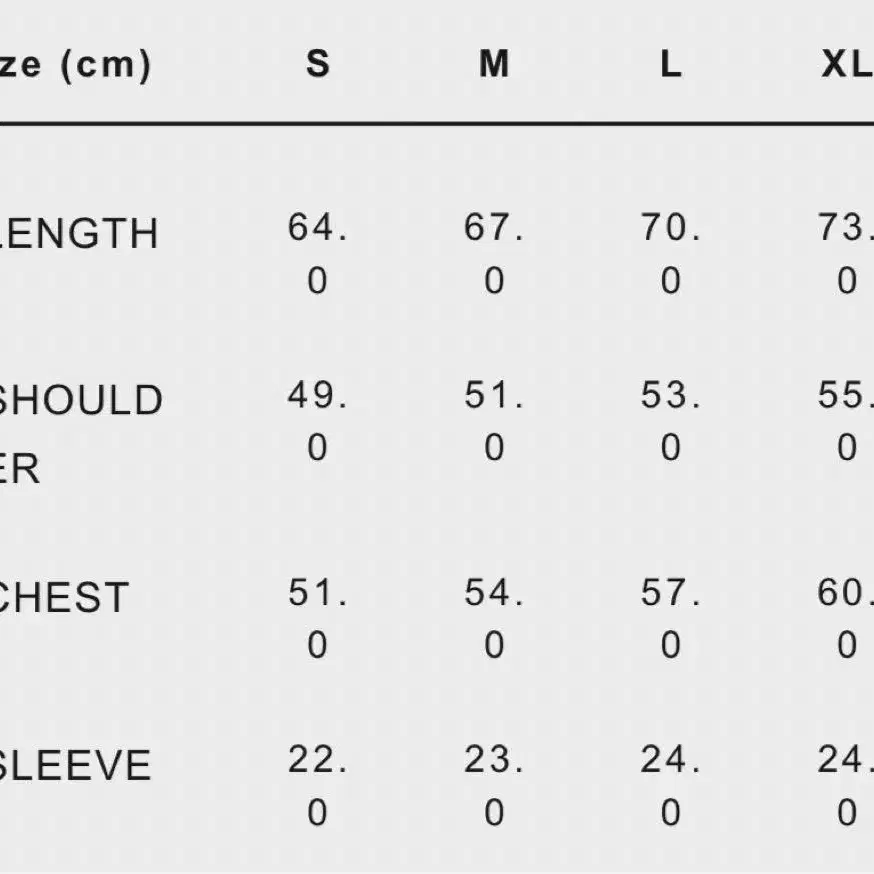Click the 60.0 chest value for XL
The height and width of the screenshot is (874, 874).
pyautogui.click(x=846, y=618)
